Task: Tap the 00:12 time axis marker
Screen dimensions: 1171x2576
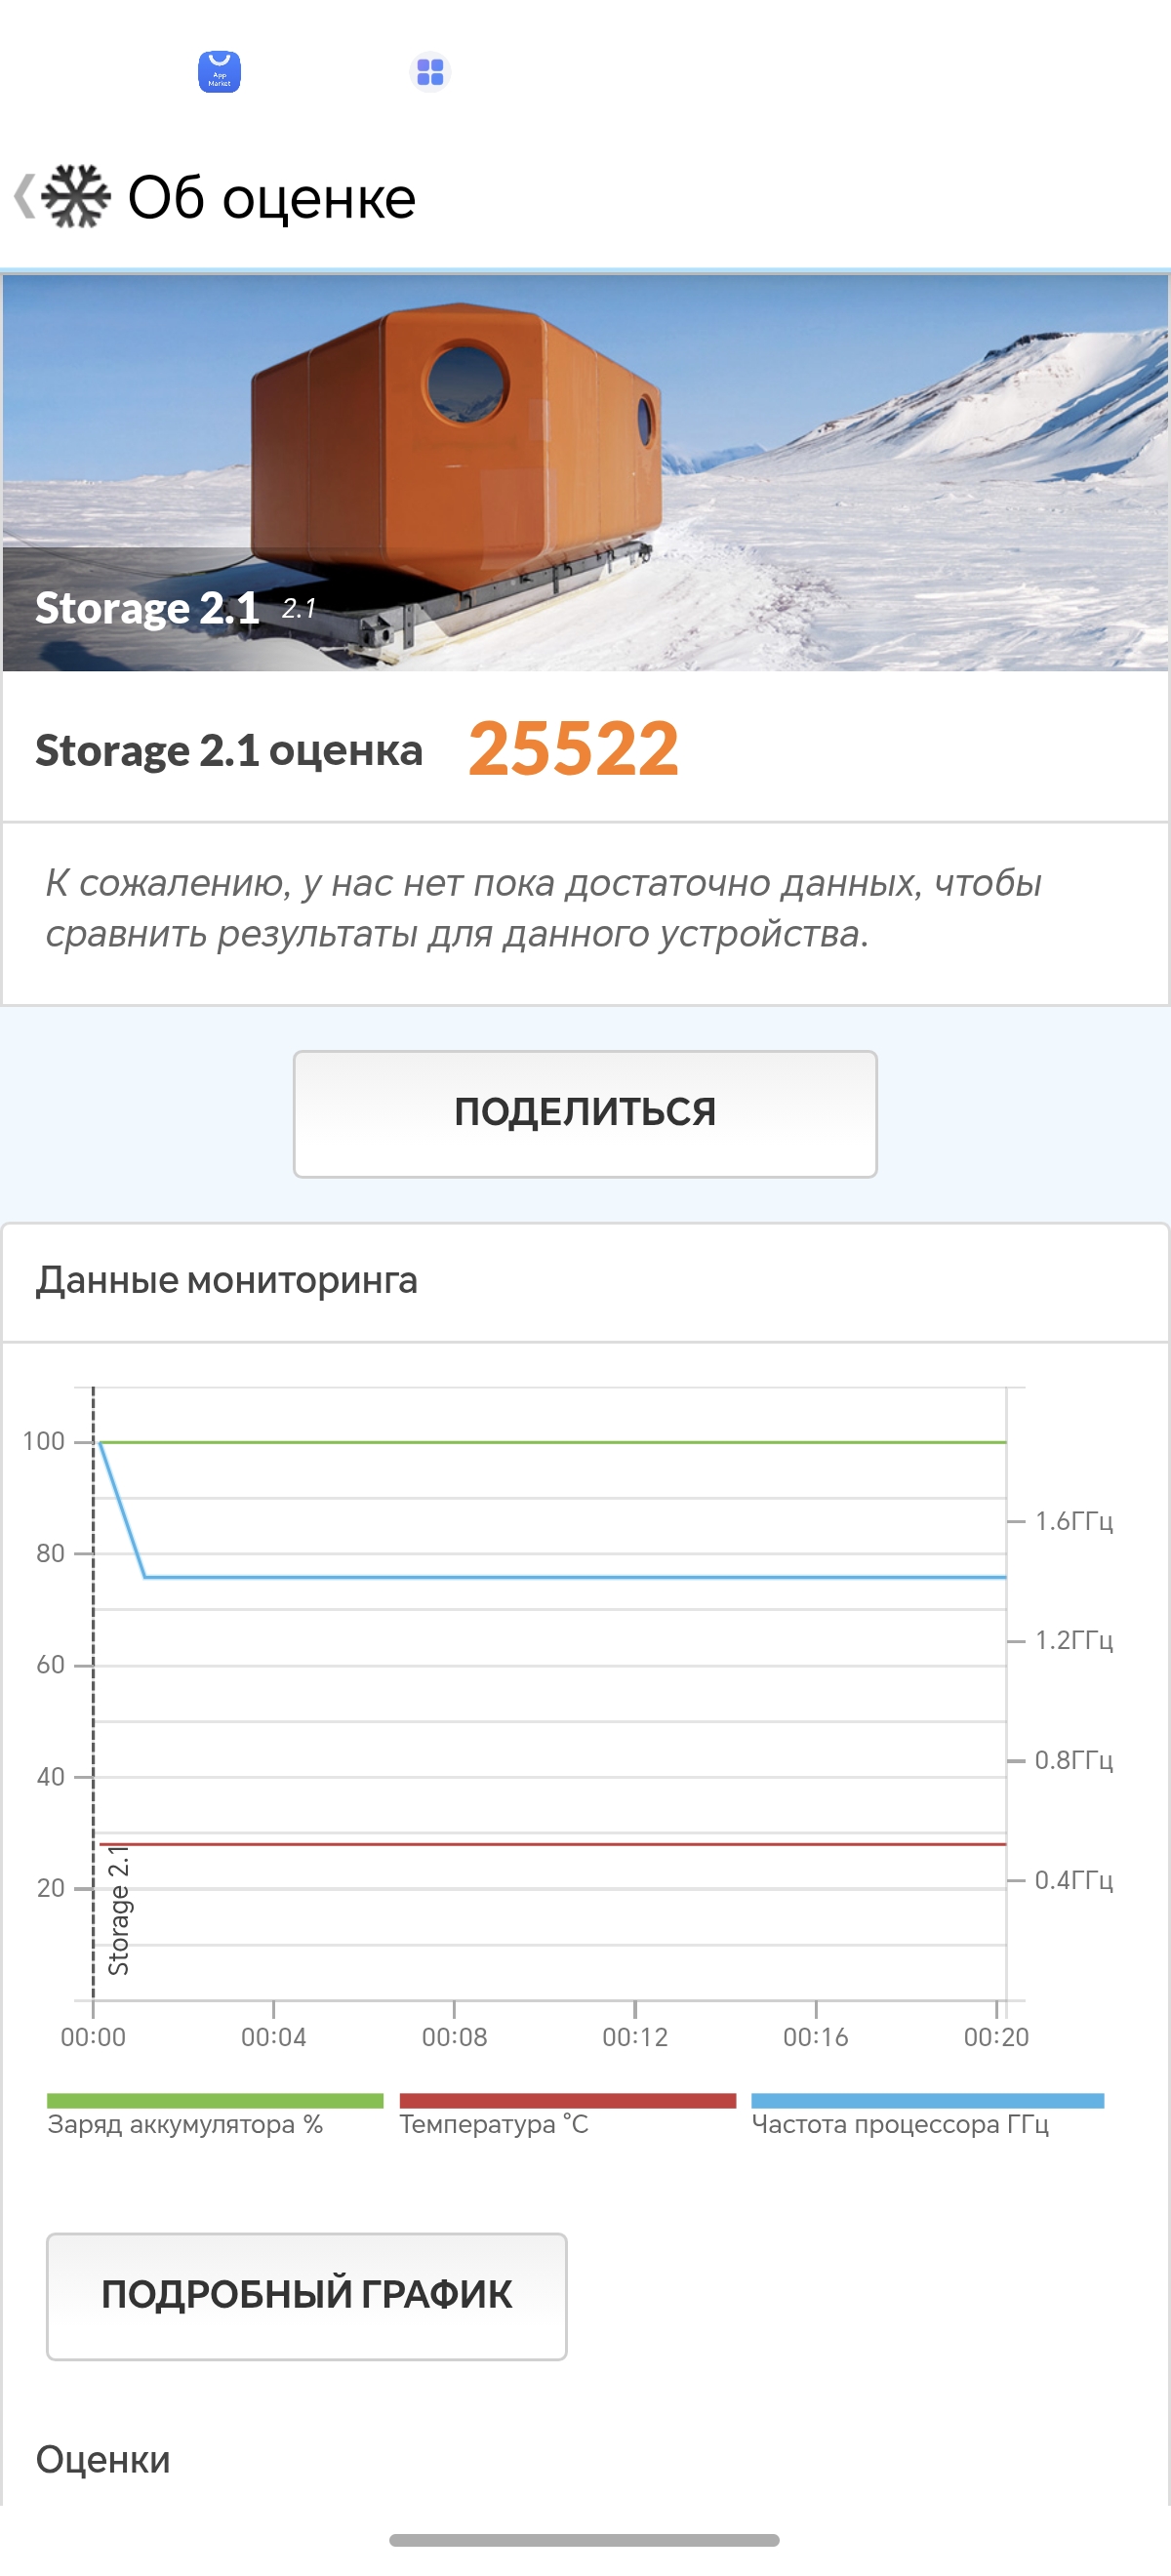Action: coord(635,2036)
